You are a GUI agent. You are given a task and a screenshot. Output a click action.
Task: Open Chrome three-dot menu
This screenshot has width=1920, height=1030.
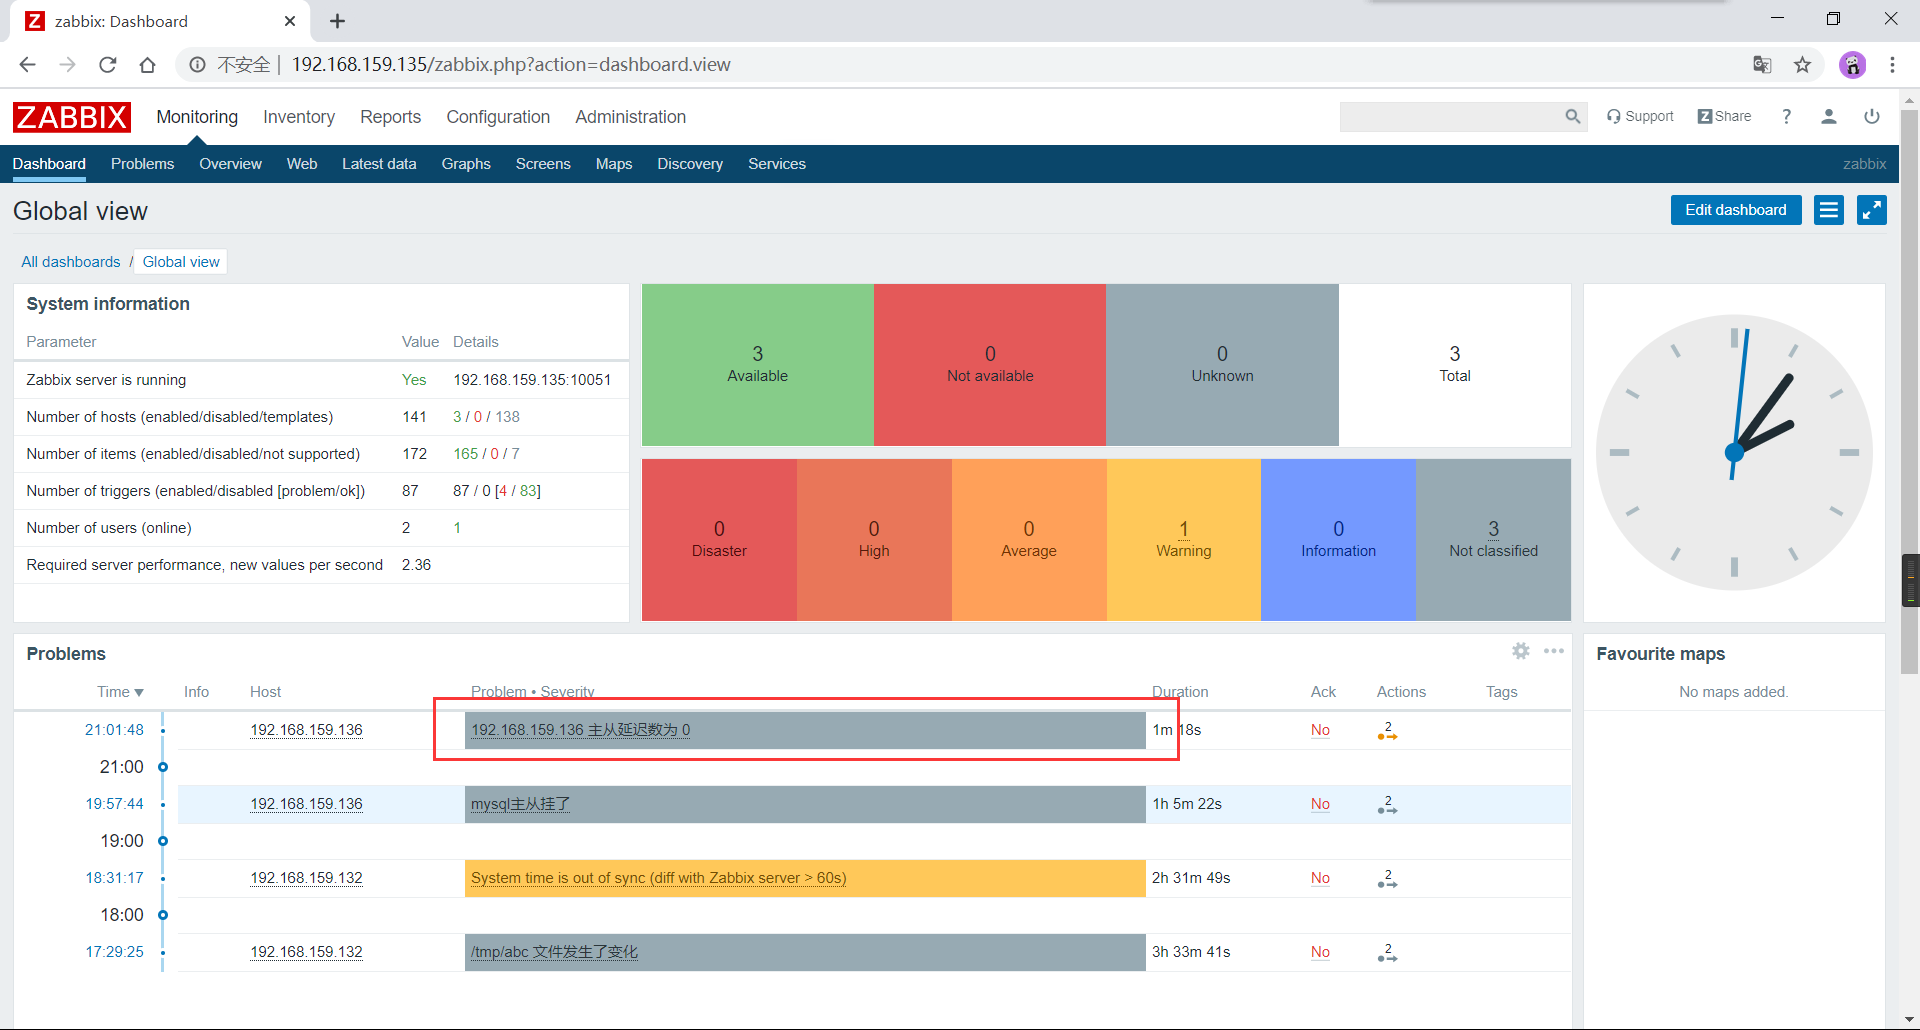(1892, 65)
